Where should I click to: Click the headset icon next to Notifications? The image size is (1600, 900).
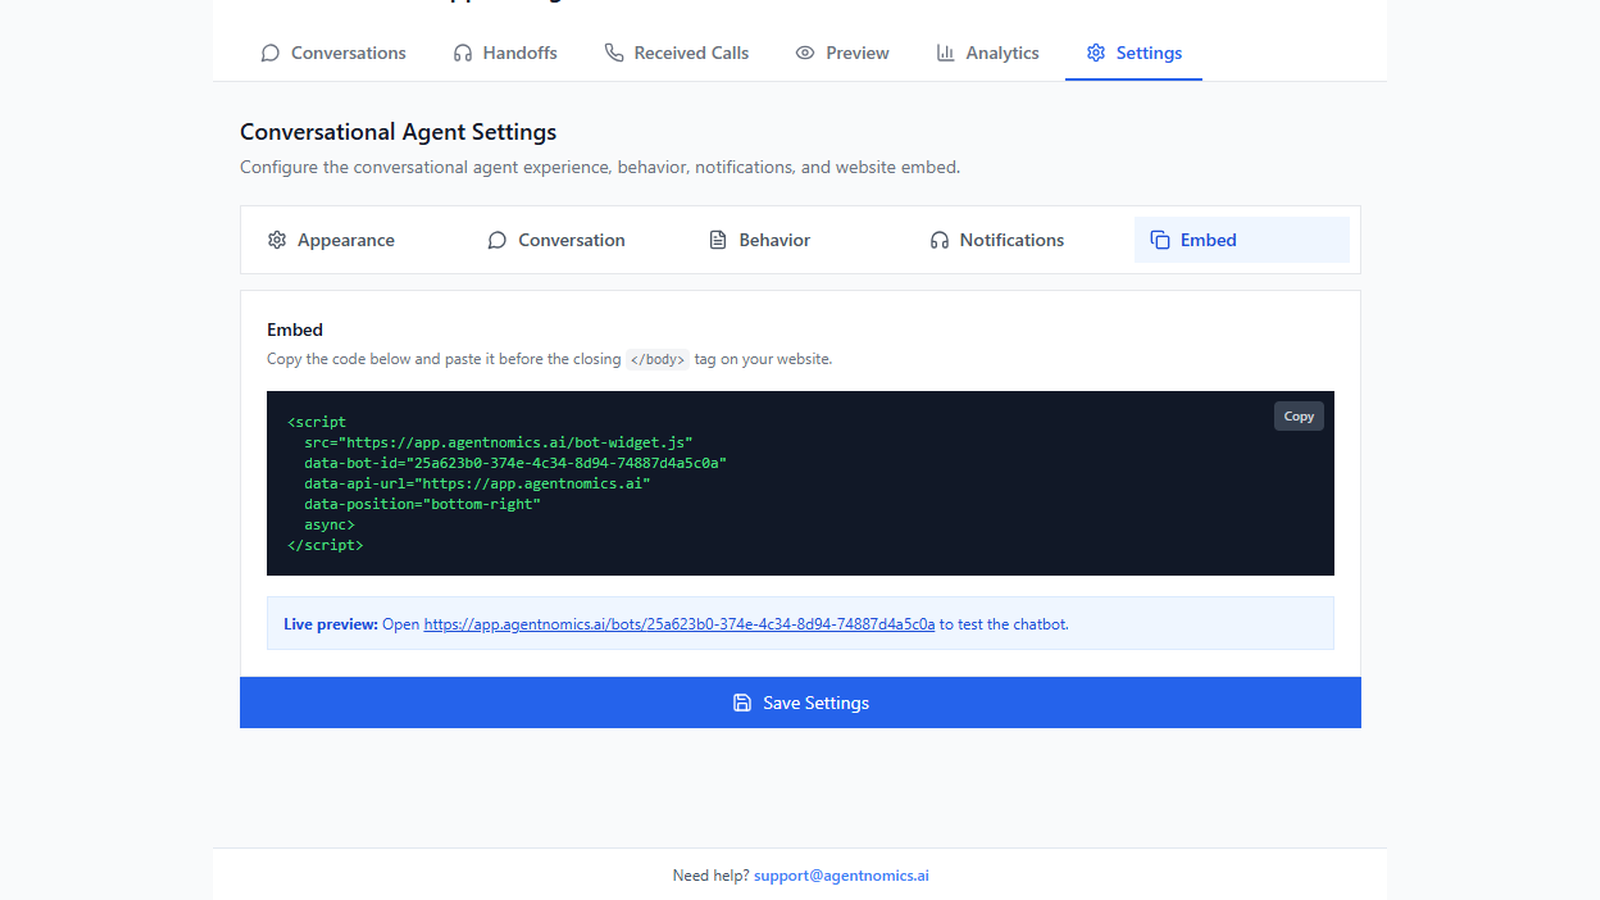coord(939,240)
